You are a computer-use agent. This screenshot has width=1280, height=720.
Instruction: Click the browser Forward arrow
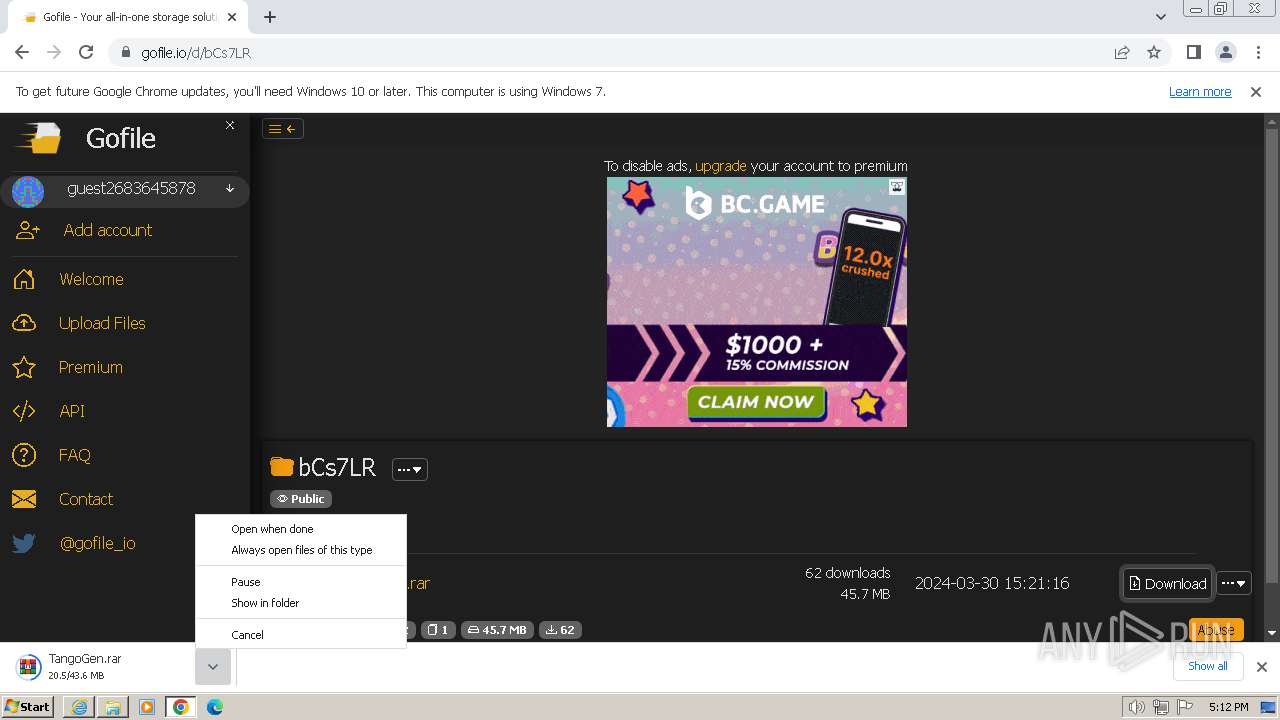54,52
